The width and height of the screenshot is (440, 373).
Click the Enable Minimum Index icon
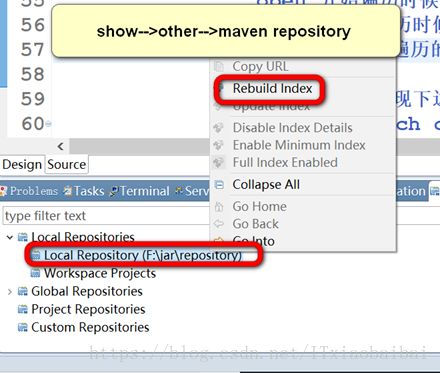click(x=218, y=145)
